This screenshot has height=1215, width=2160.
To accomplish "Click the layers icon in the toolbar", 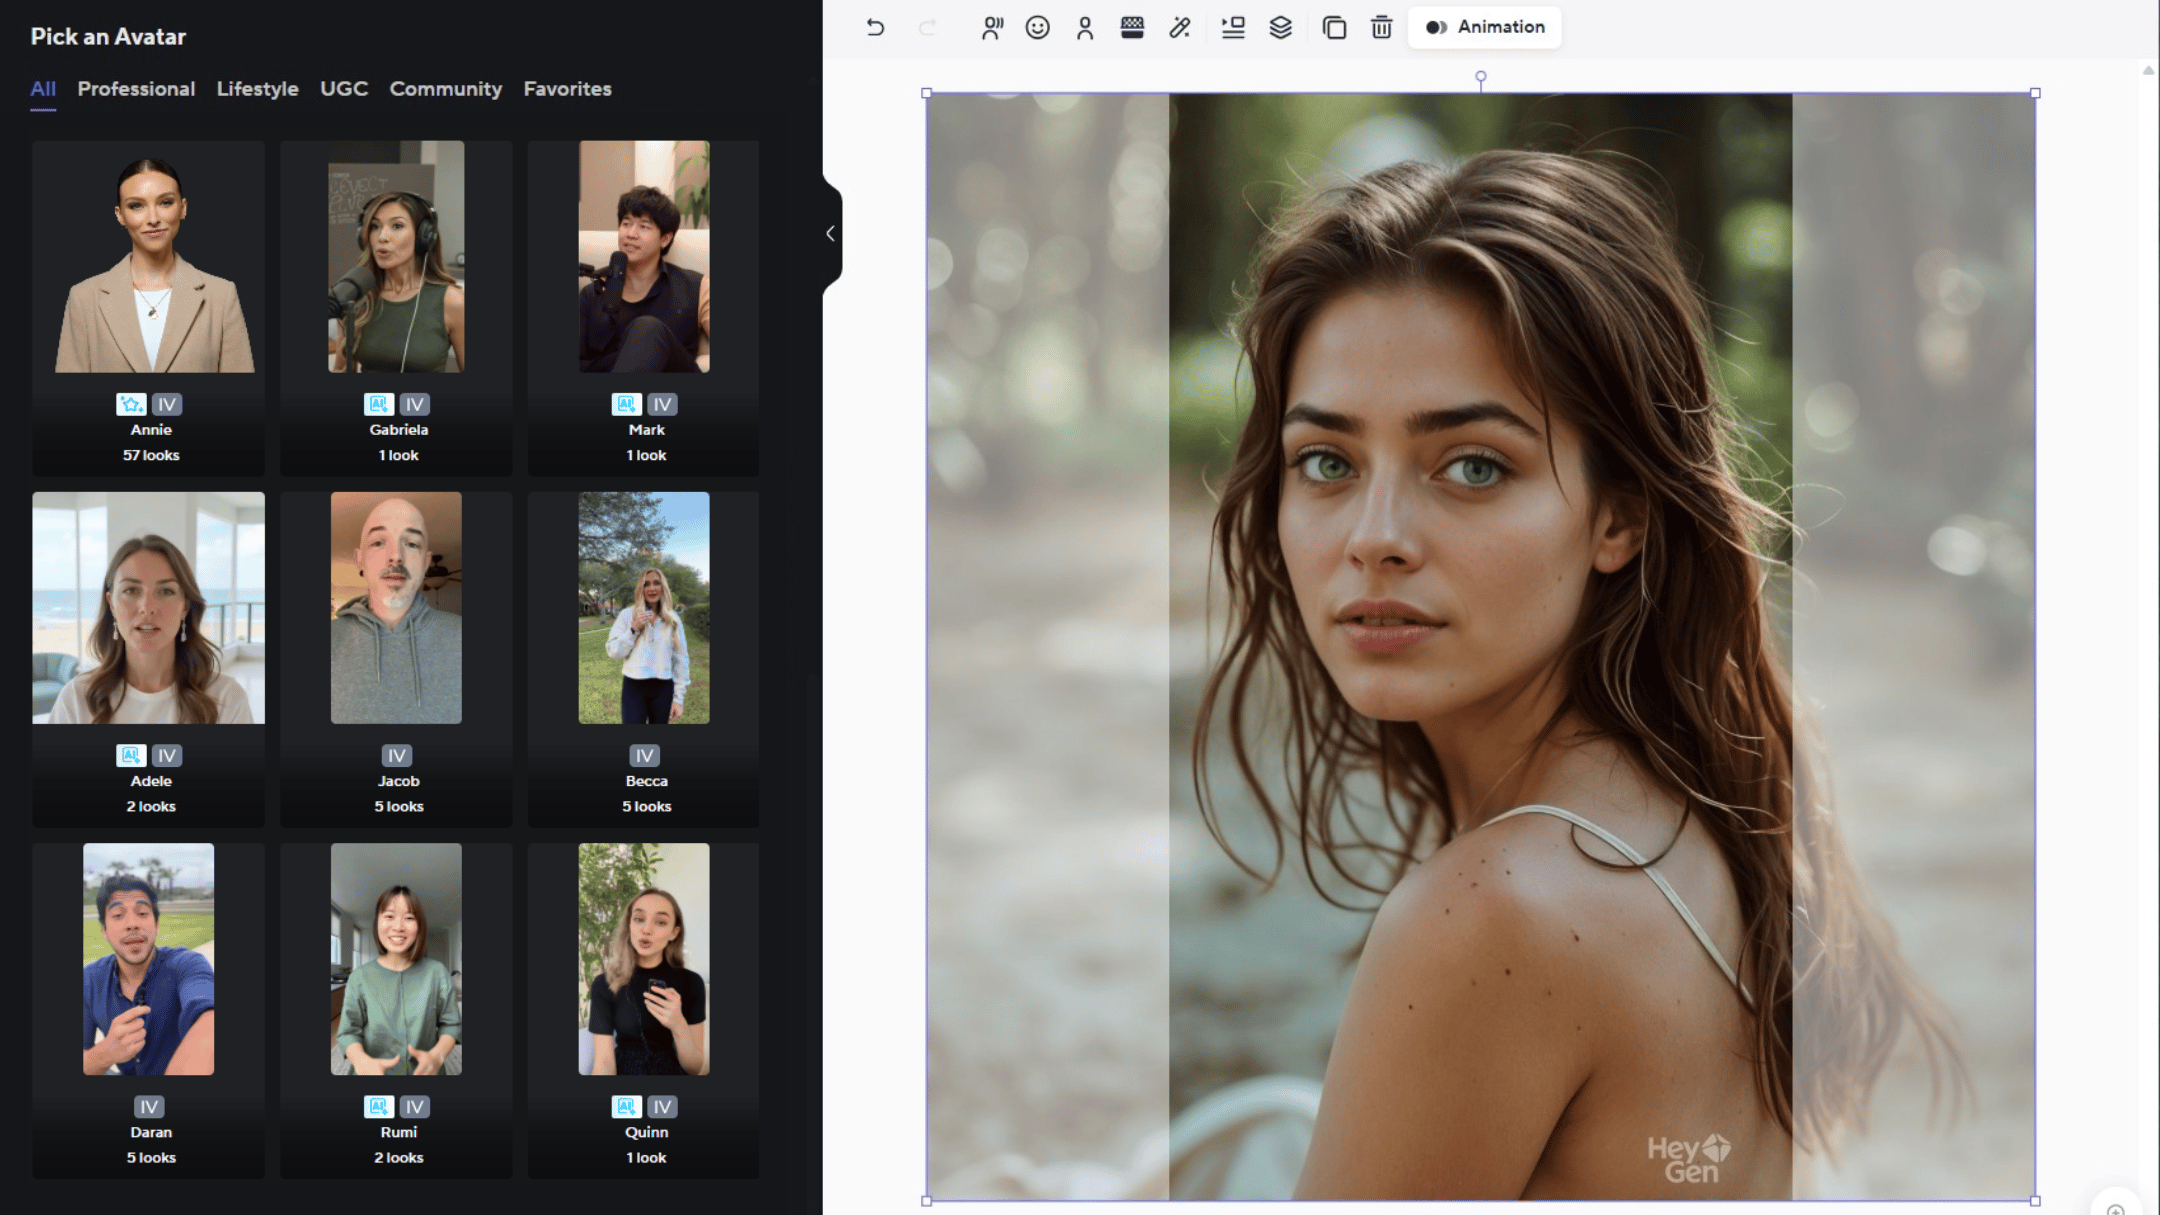I will click(x=1283, y=28).
